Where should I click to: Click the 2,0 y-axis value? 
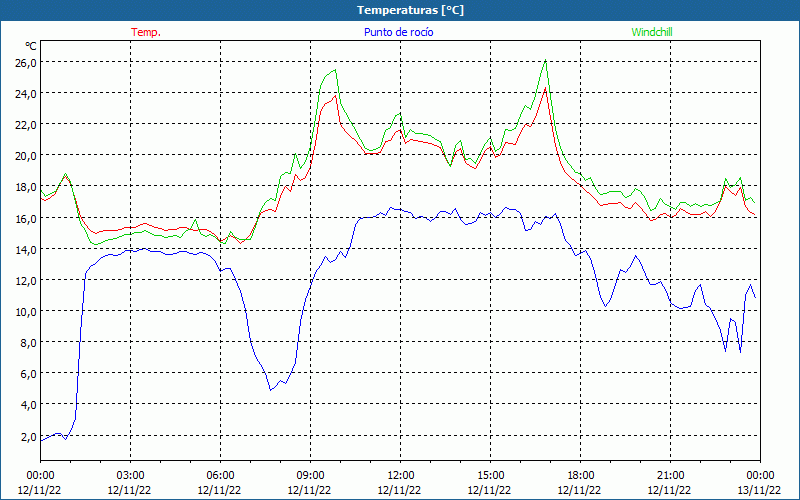coord(29,437)
